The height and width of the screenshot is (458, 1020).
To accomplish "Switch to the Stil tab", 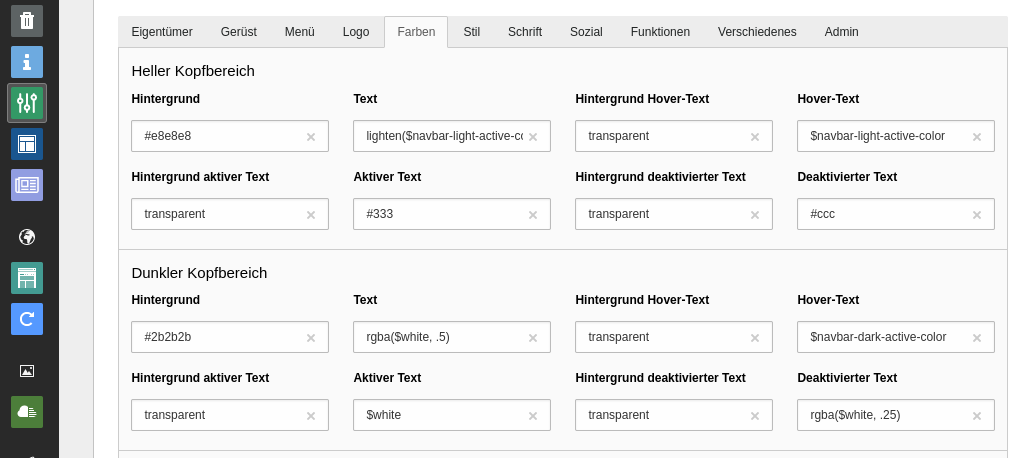I will tap(472, 32).
